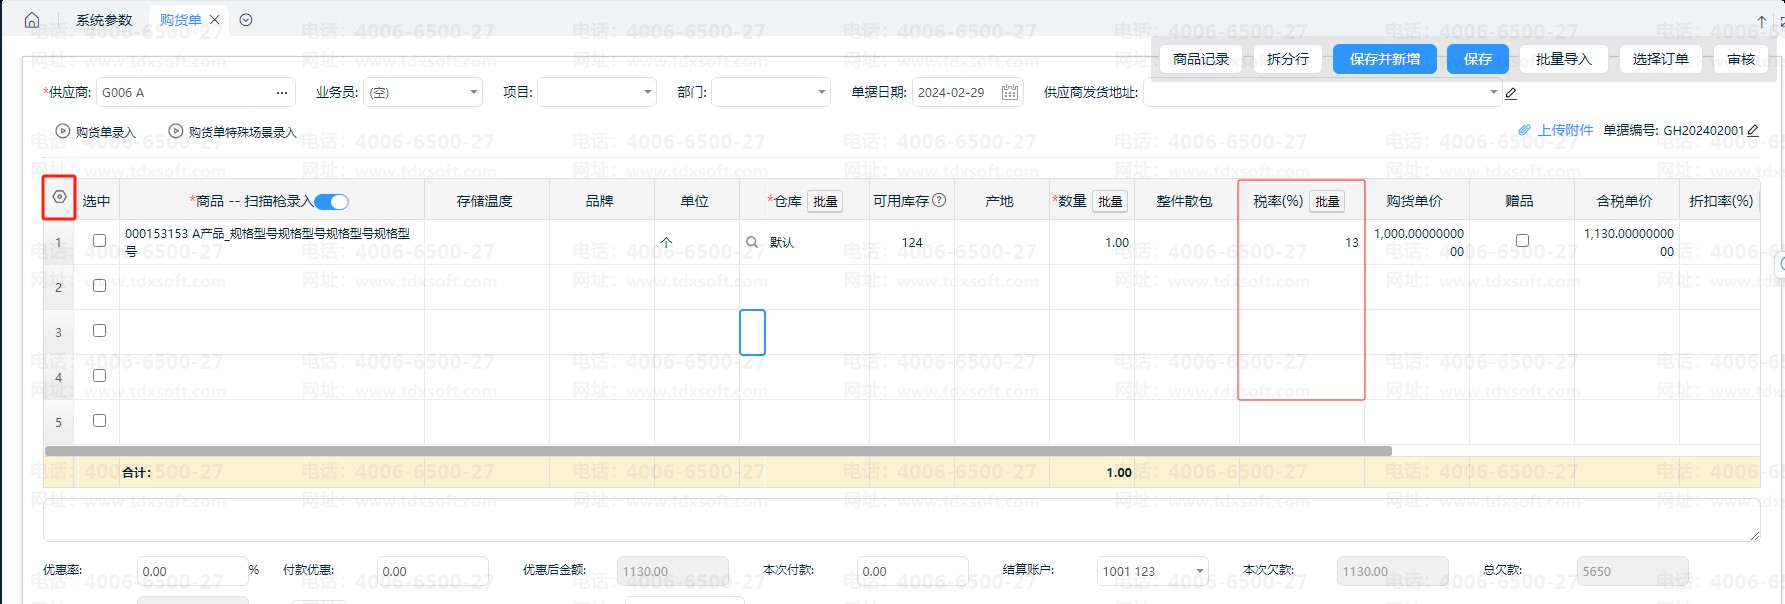
Task: Click the 保存 button
Action: (1478, 59)
